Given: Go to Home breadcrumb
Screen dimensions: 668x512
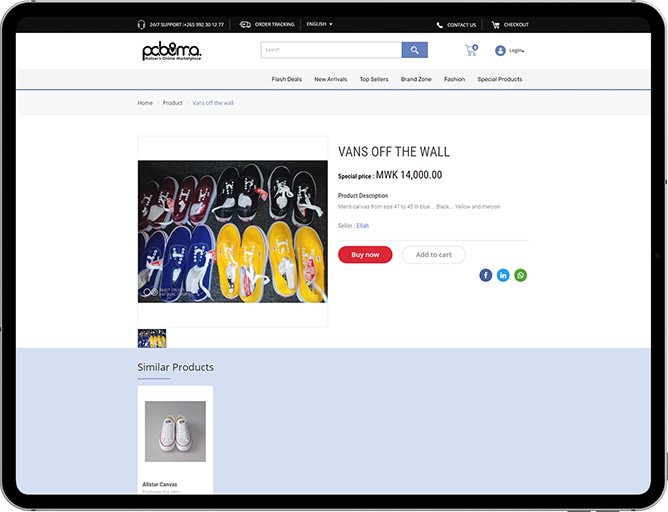Looking at the screenshot, I should pos(145,103).
